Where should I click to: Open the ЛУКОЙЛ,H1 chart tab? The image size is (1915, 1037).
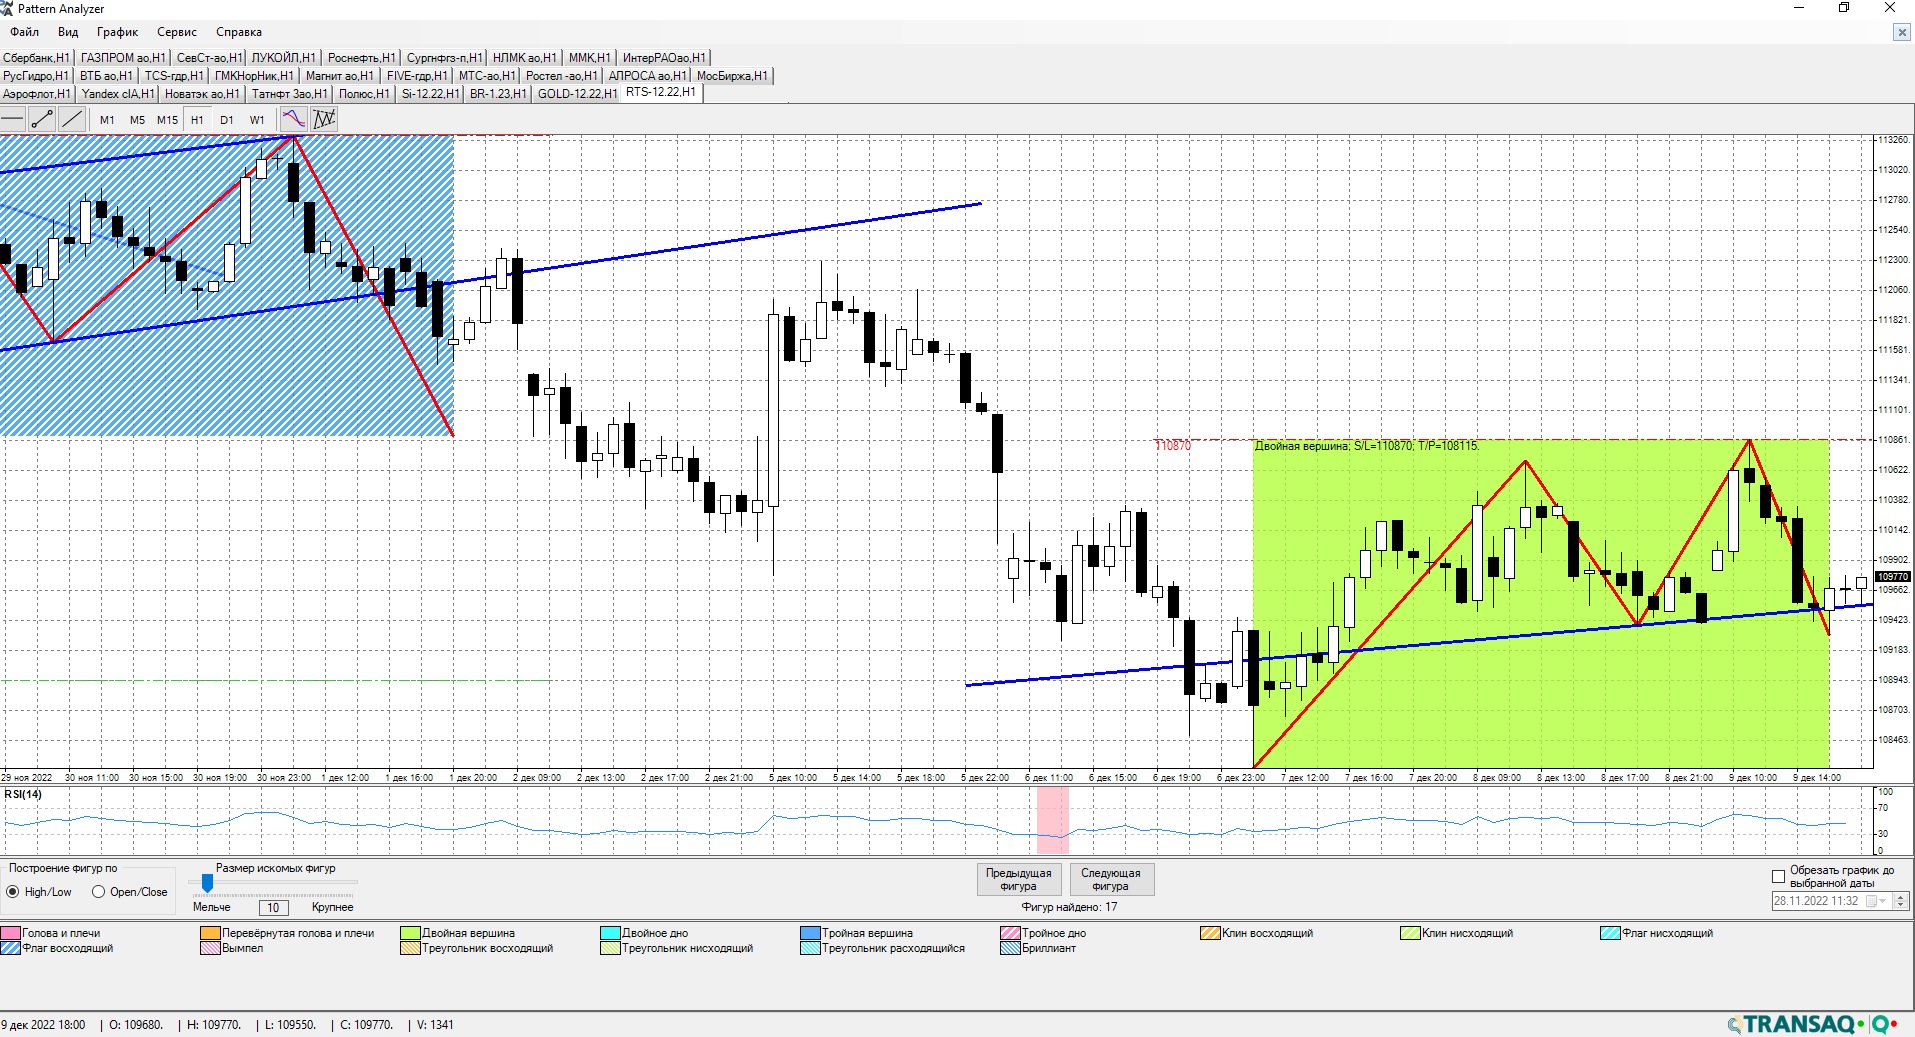283,58
